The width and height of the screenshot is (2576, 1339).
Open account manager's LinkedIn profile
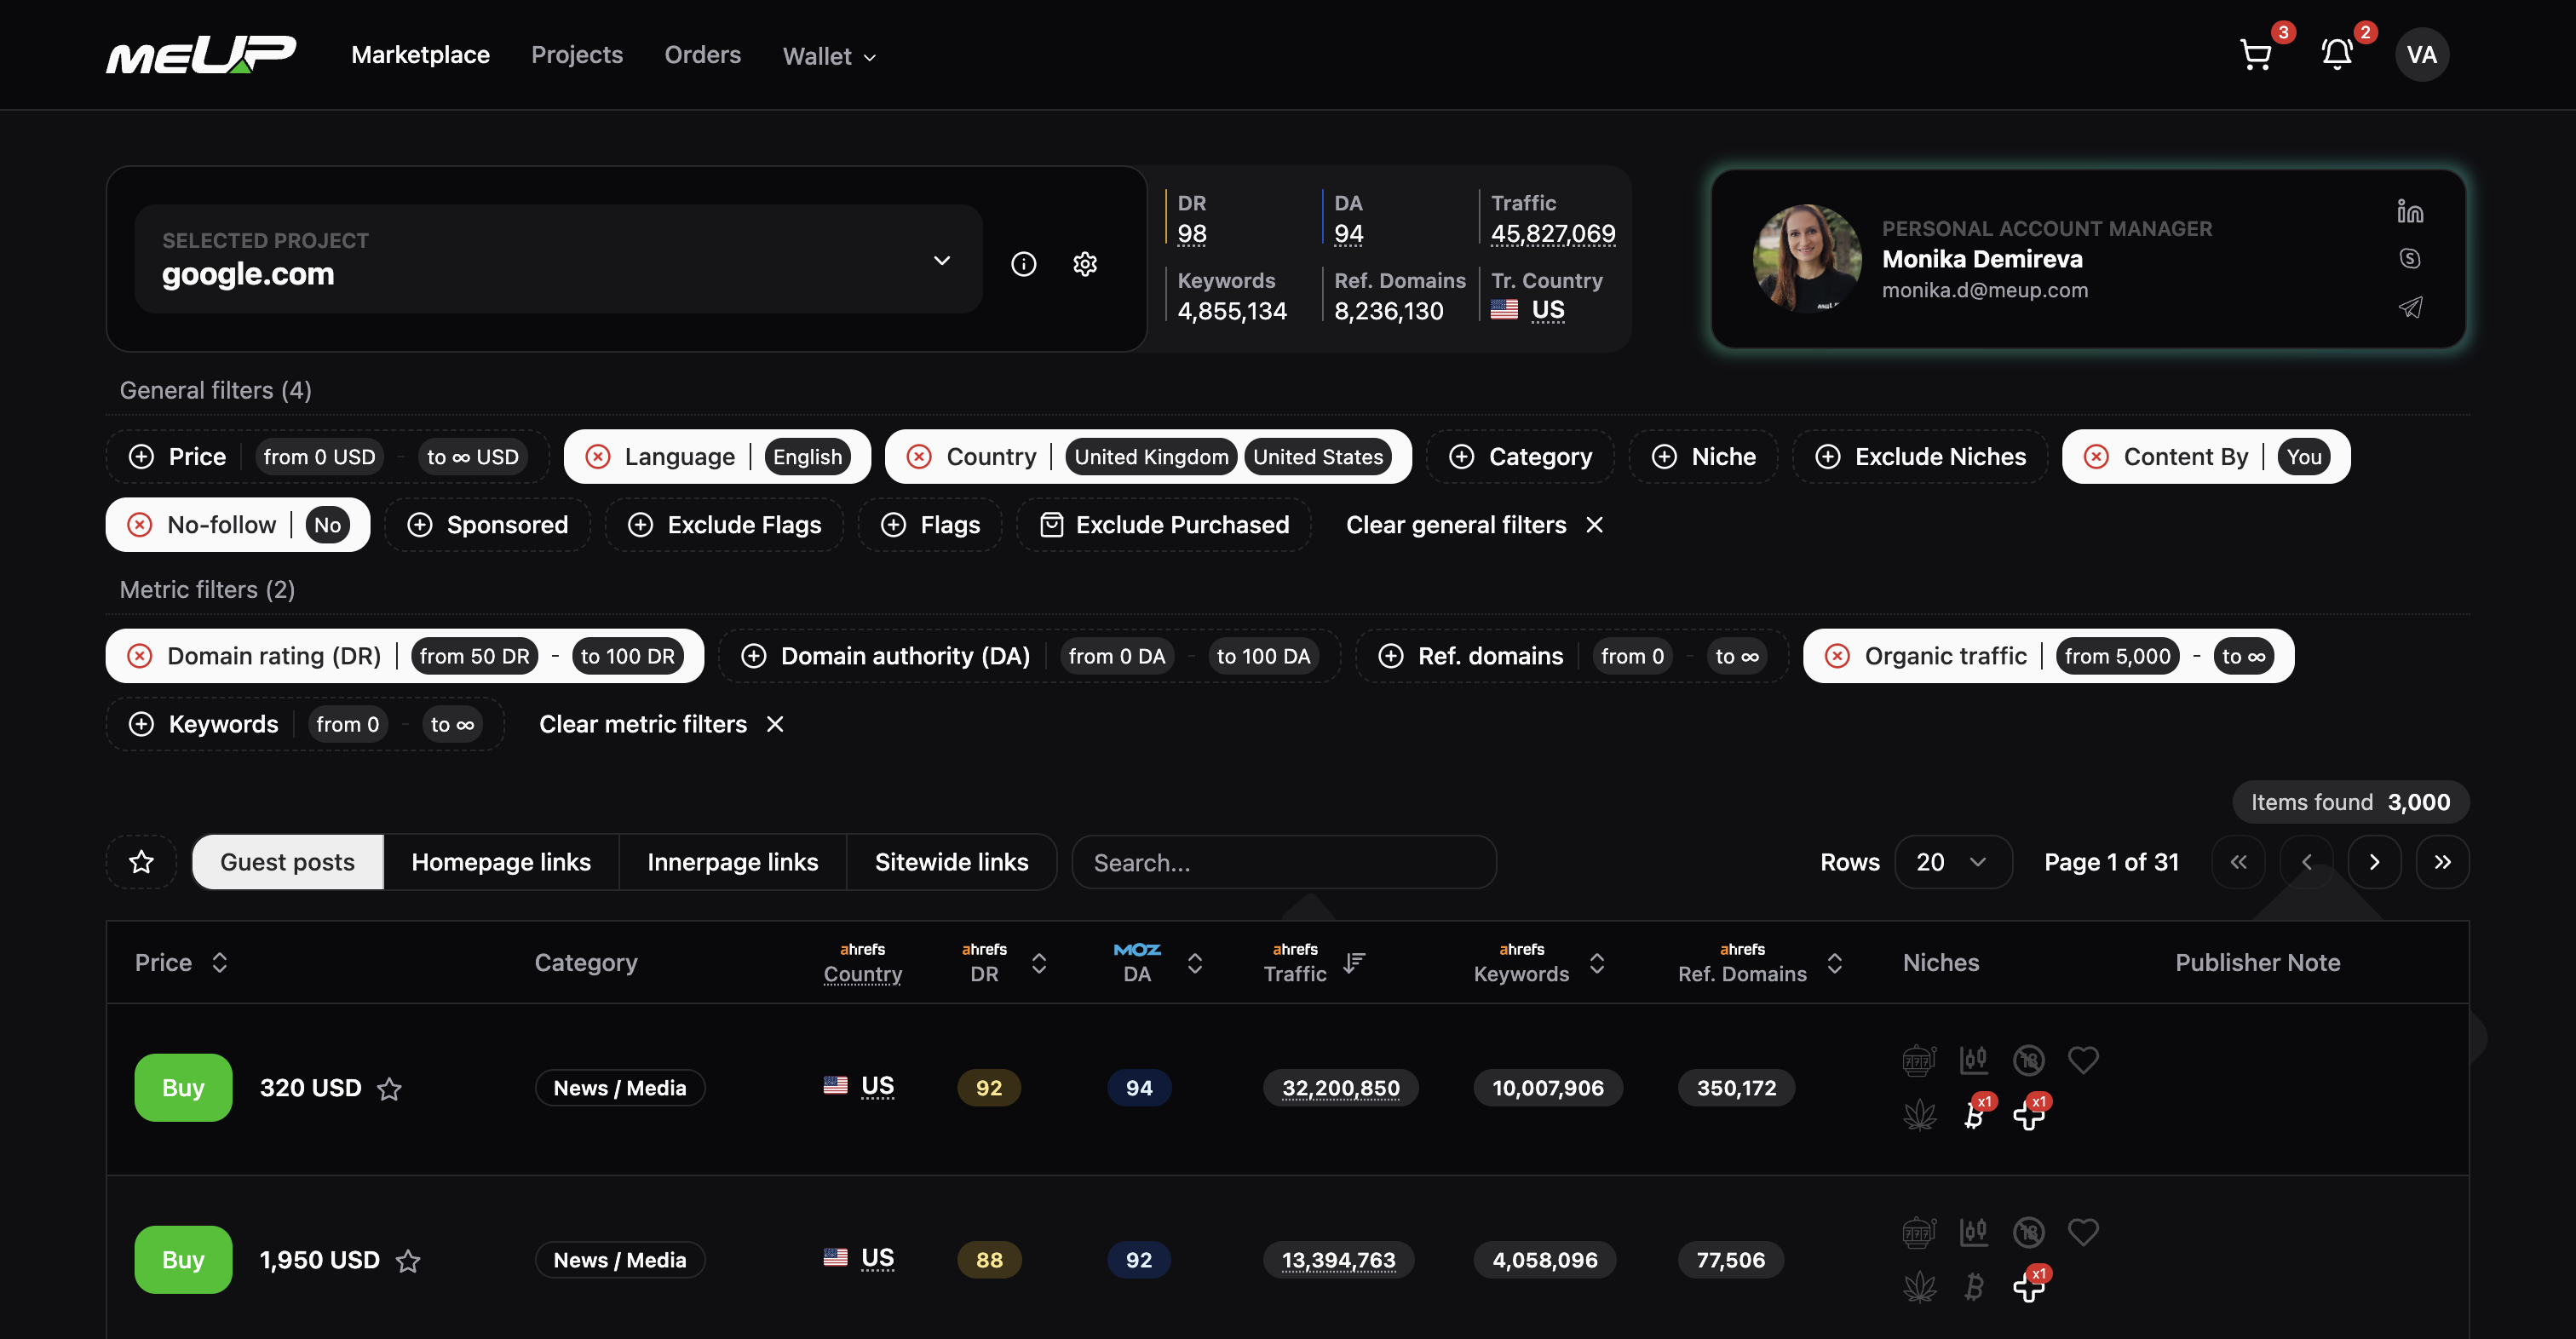tap(2410, 211)
